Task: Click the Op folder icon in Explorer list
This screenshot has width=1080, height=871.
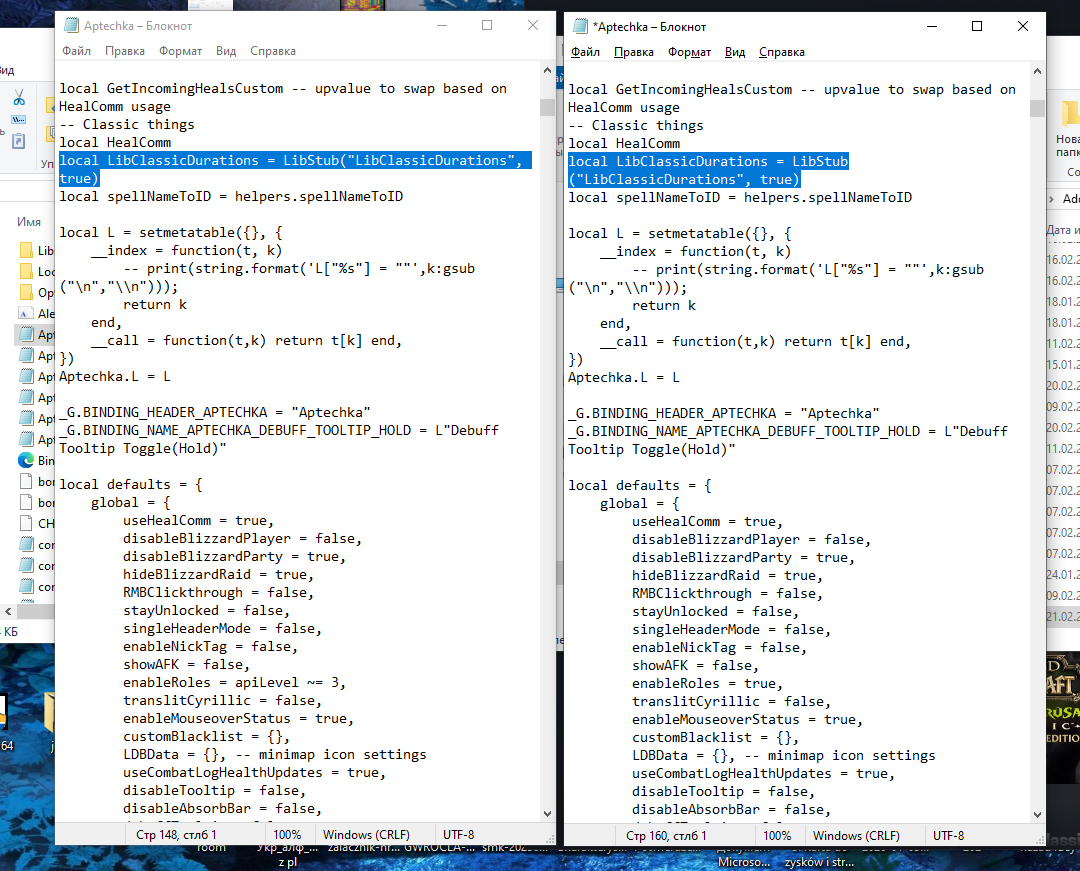Action: pyautogui.click(x=26, y=292)
